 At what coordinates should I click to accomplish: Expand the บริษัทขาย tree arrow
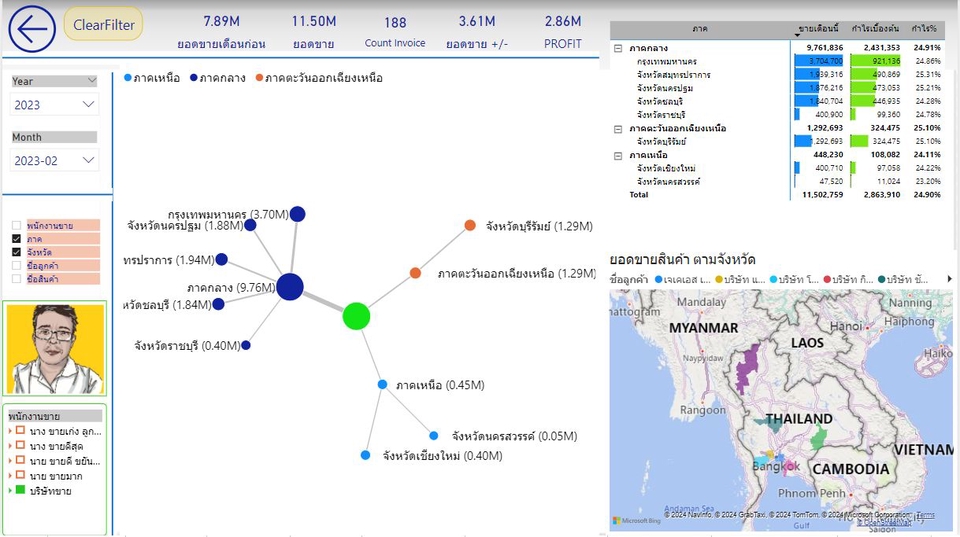[x=10, y=490]
